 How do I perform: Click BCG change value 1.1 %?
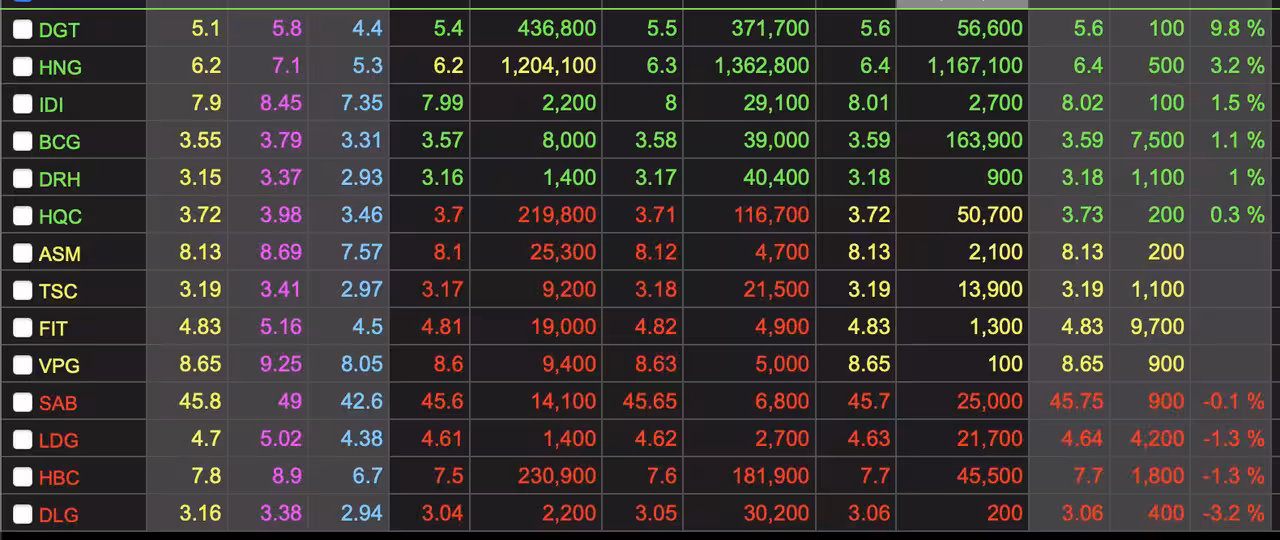click(x=1237, y=140)
